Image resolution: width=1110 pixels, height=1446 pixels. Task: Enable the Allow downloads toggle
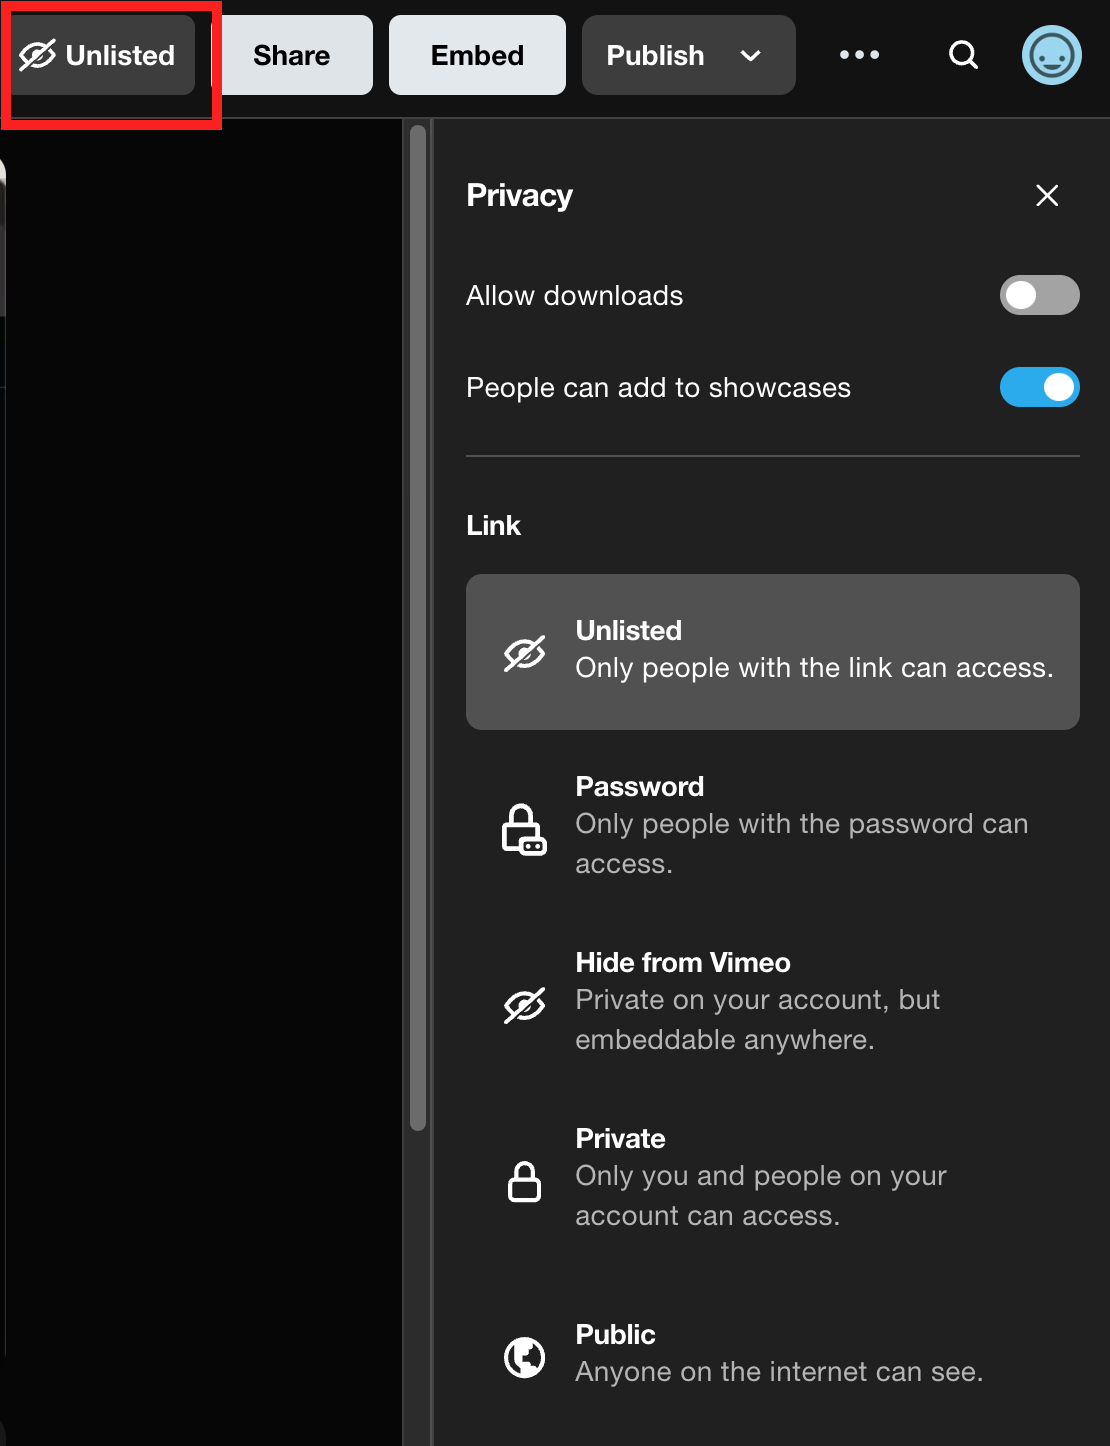point(1039,295)
